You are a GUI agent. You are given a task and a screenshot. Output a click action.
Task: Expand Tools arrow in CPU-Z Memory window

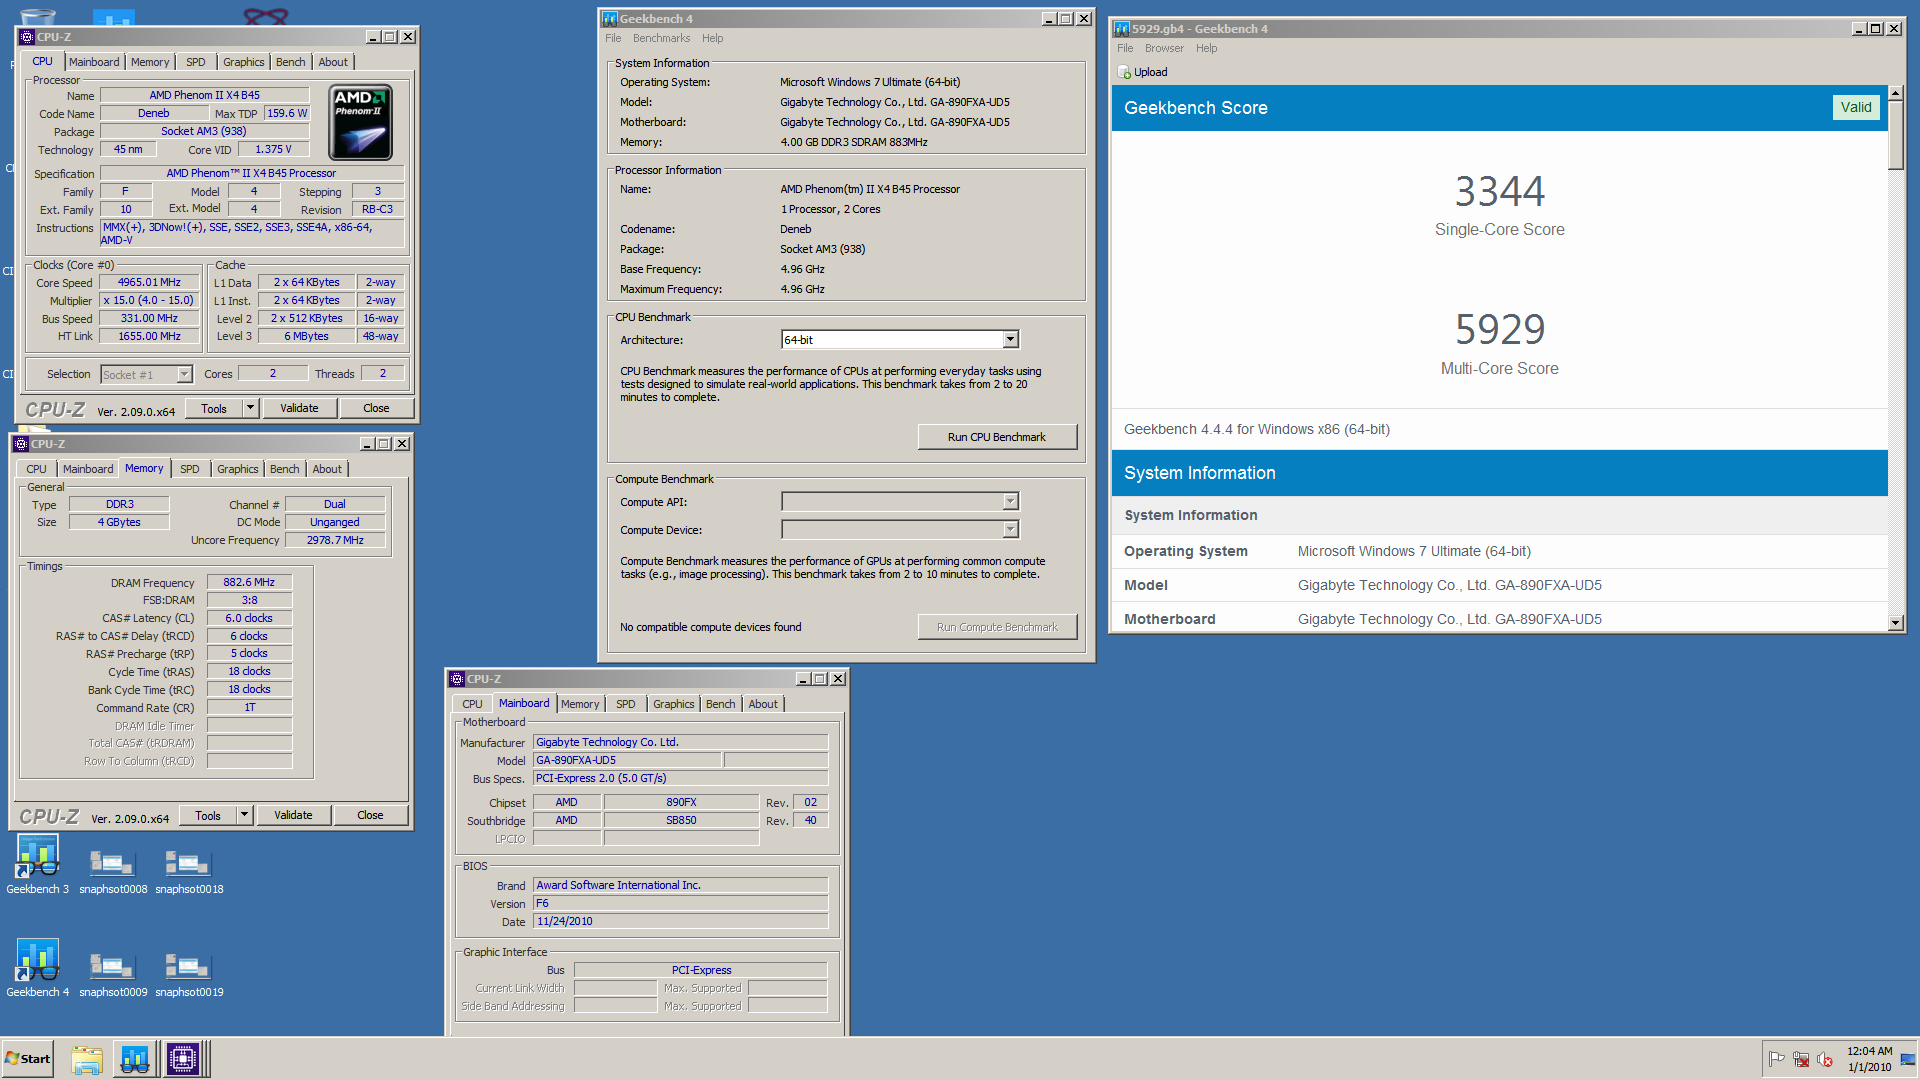click(245, 815)
